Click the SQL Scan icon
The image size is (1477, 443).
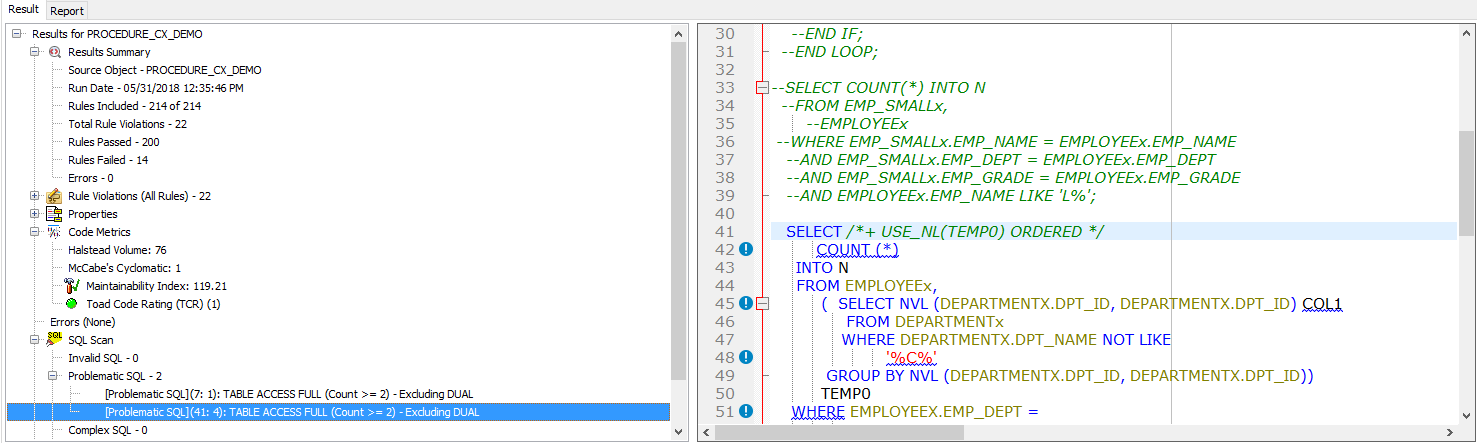tap(55, 338)
